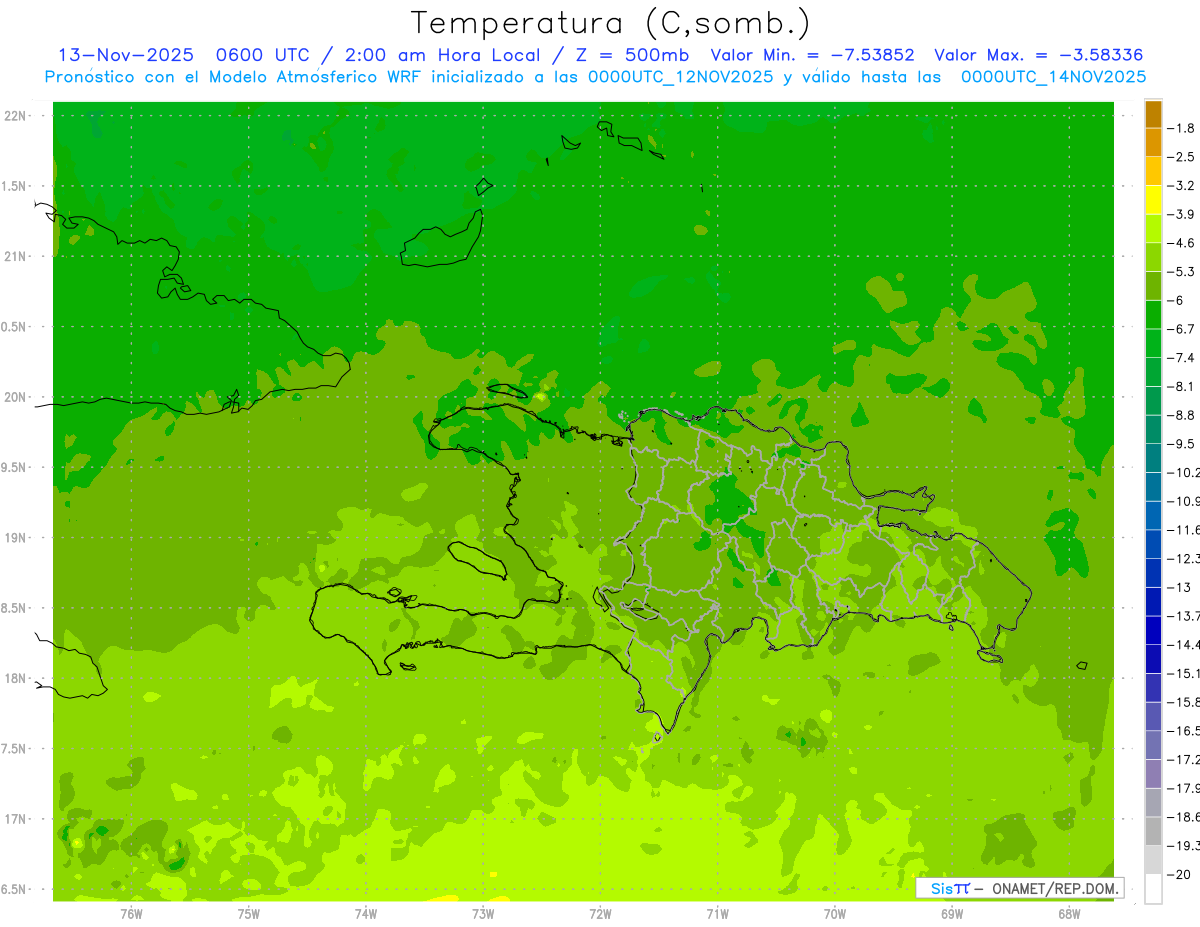Click the gray swatch between -18.6 and -19.3
The width and height of the screenshot is (1200, 927).
(1153, 831)
